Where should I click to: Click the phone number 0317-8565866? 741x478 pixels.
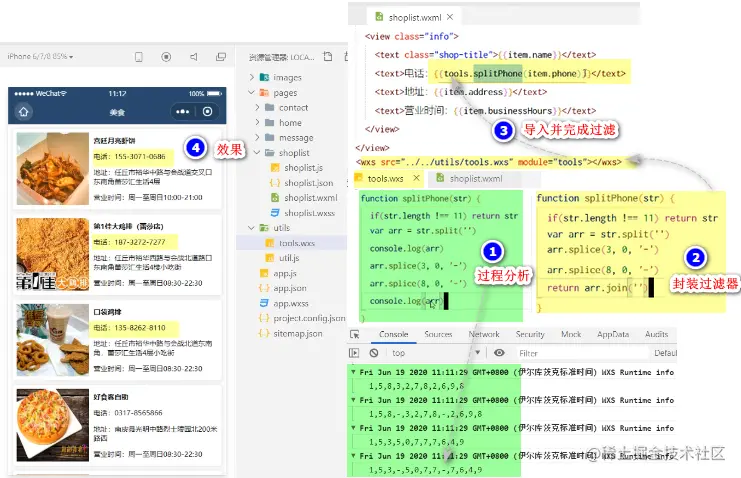pos(138,413)
